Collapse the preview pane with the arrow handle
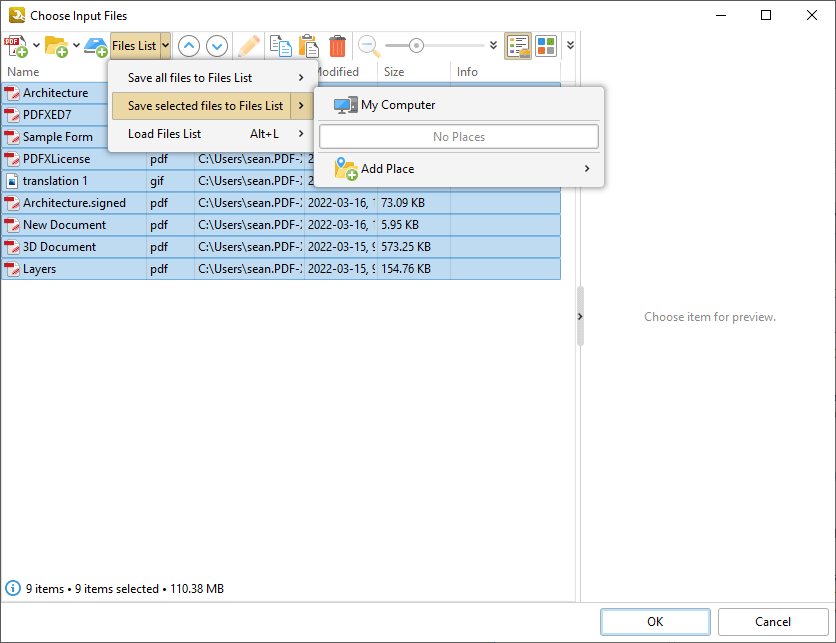Viewport: 836px width, 643px height. [x=580, y=317]
